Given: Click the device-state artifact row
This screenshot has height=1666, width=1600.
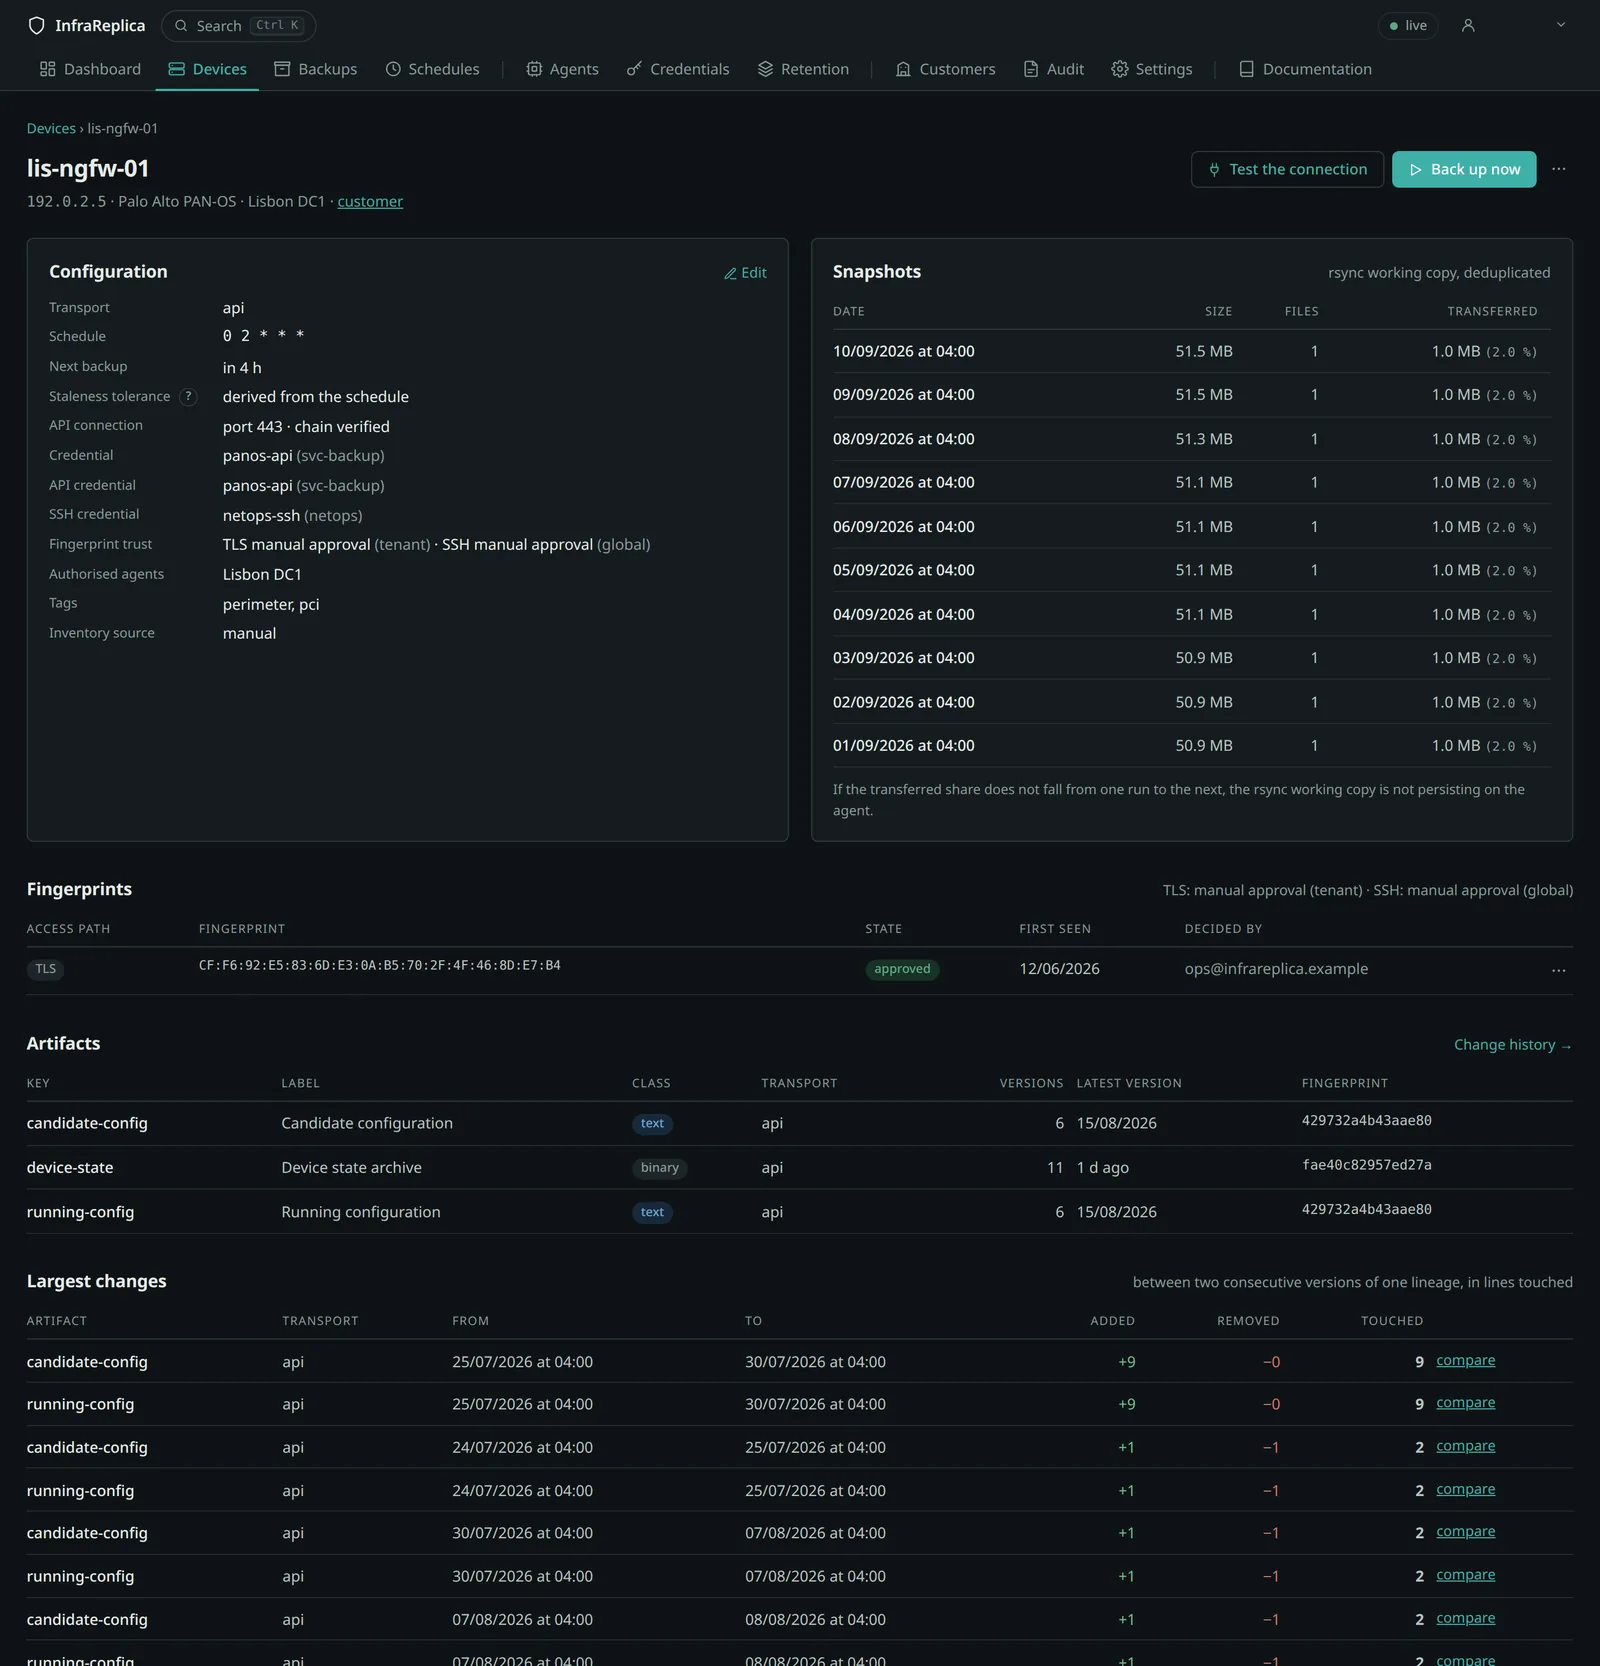Looking at the screenshot, I should coord(800,1167).
